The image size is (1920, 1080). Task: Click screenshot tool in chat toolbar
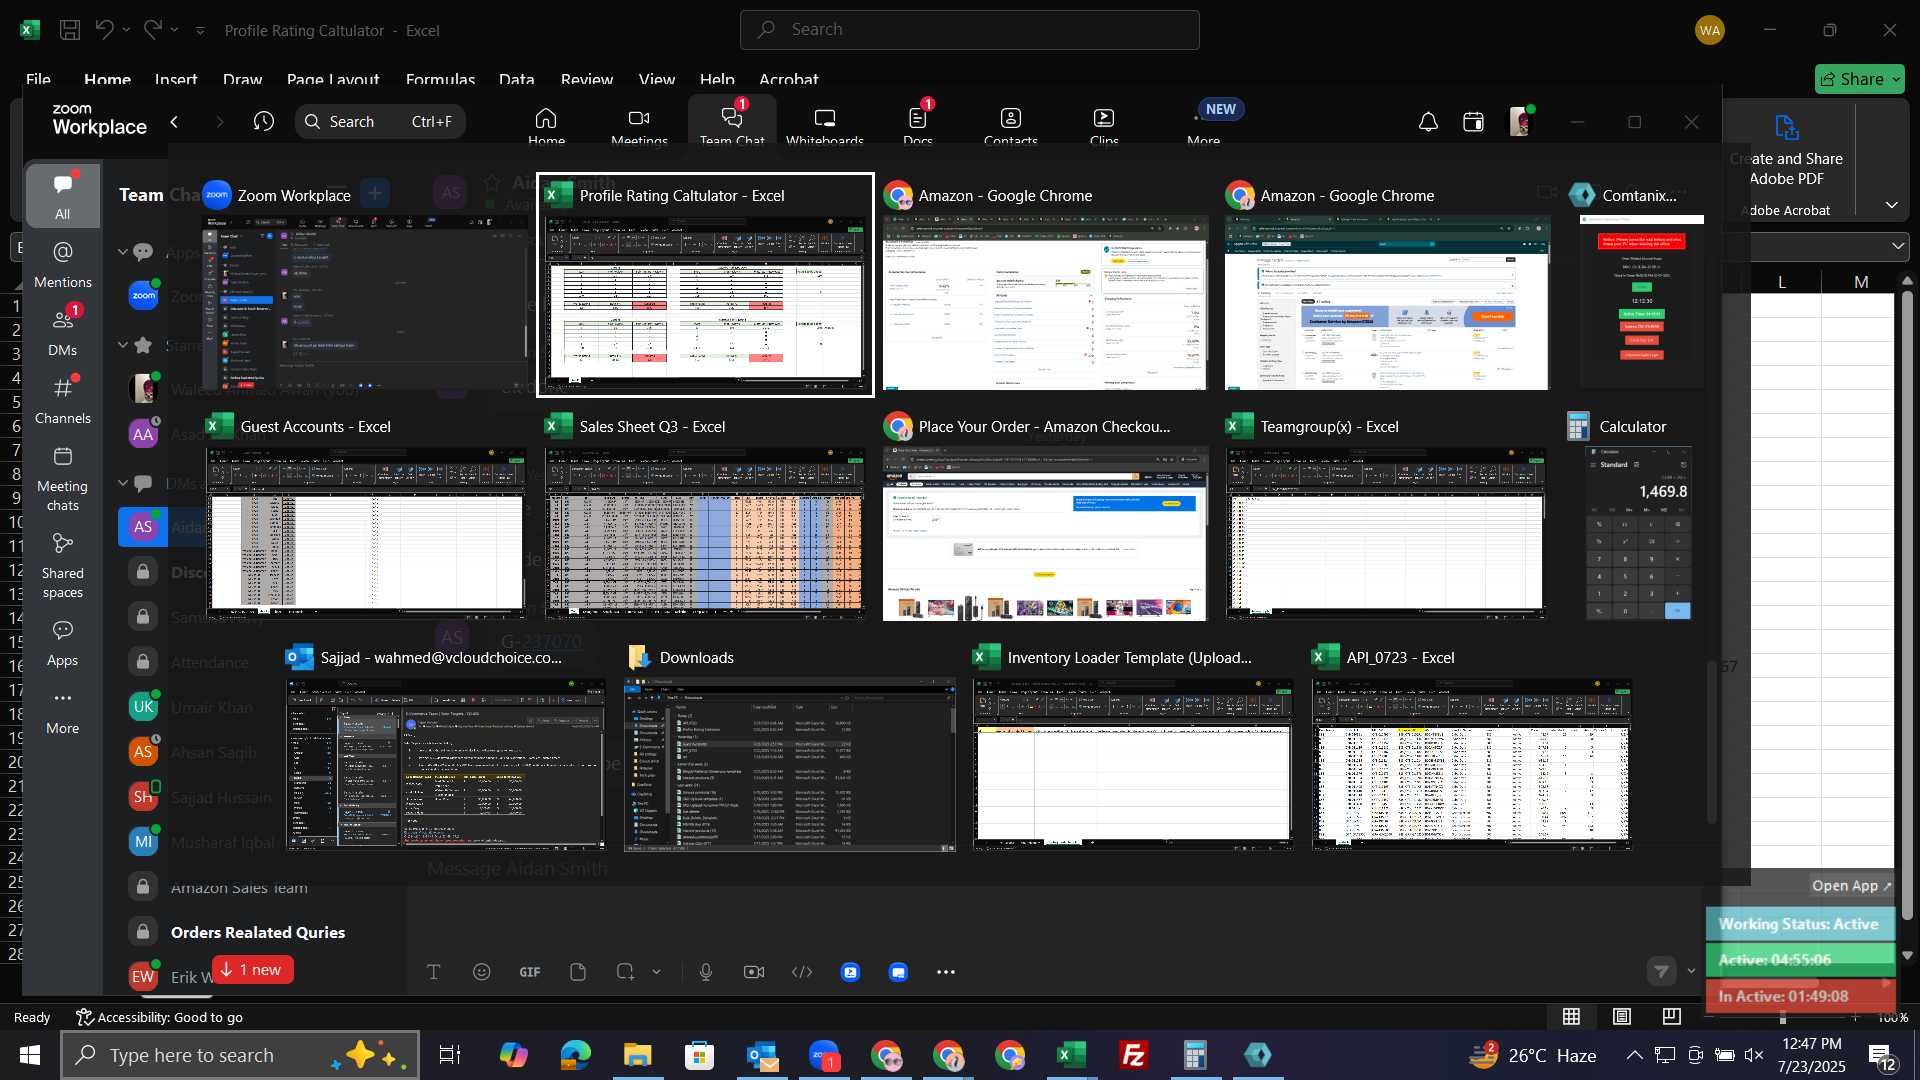[626, 972]
